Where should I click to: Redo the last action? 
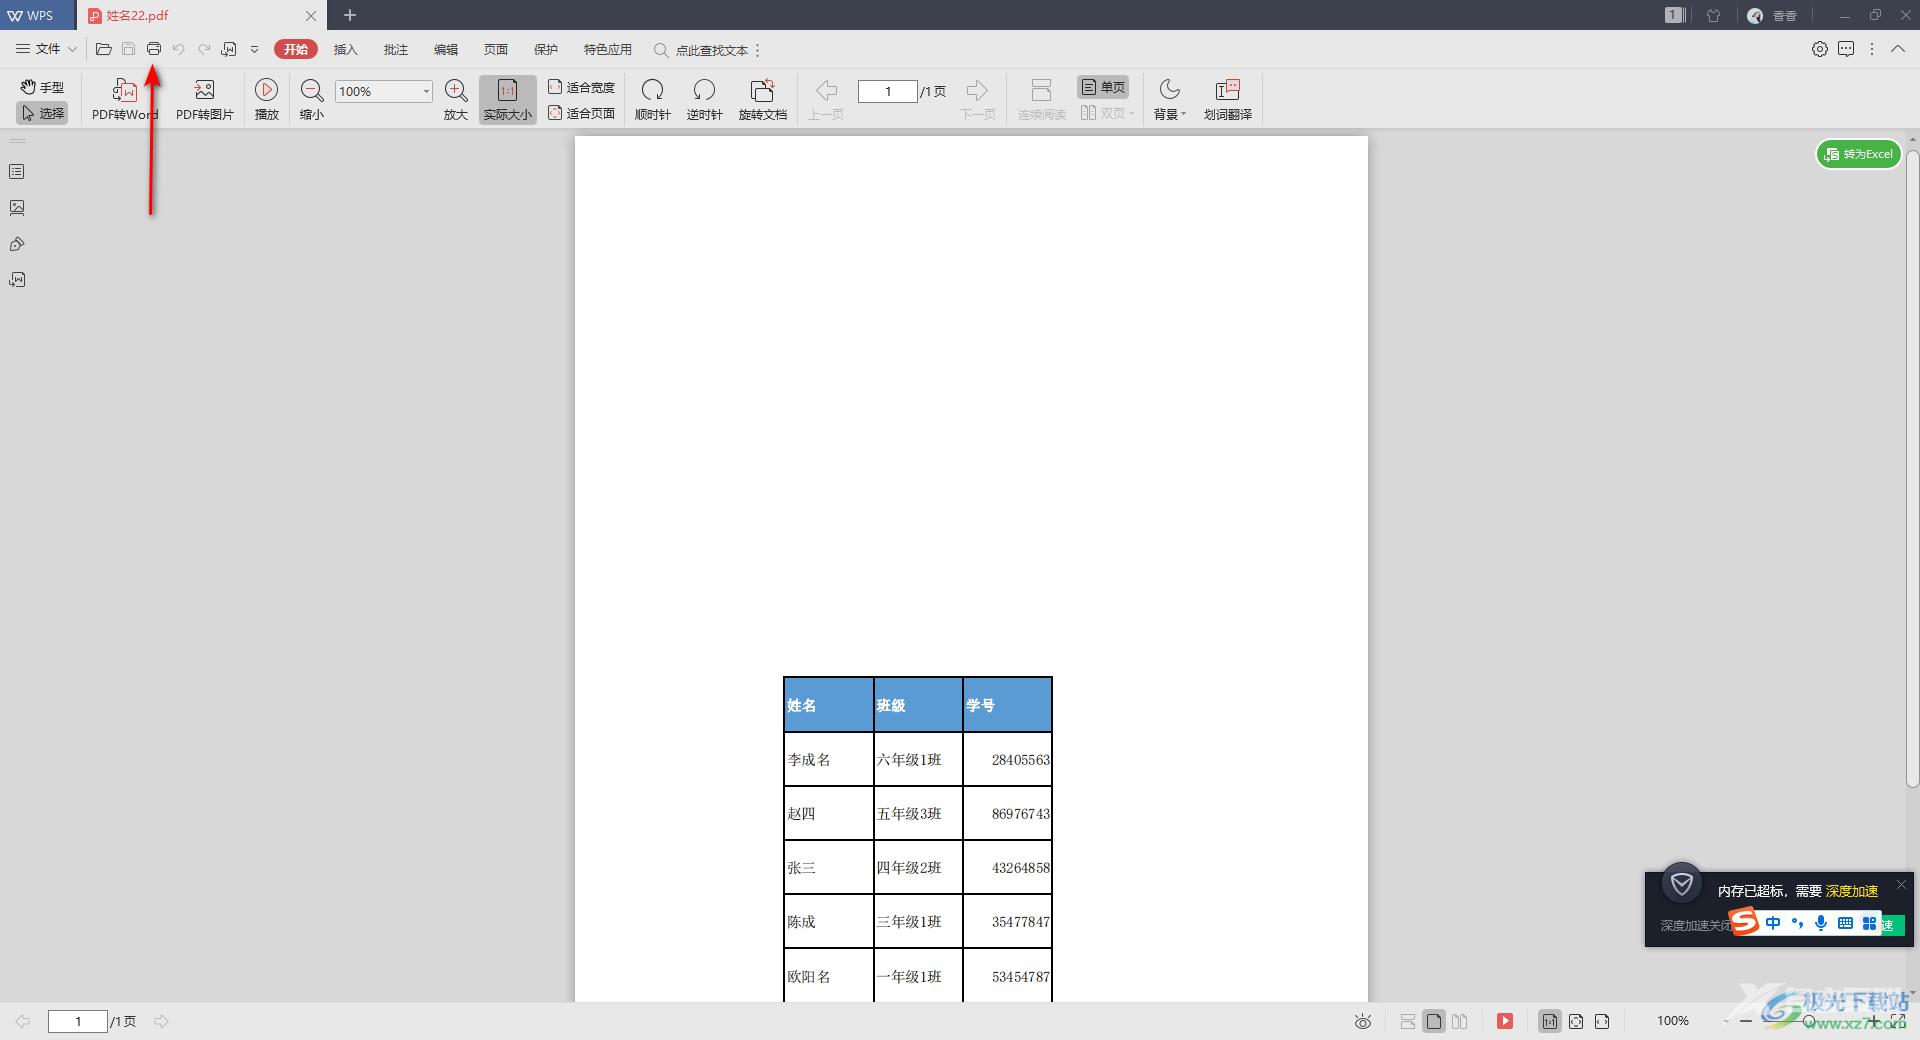(204, 49)
